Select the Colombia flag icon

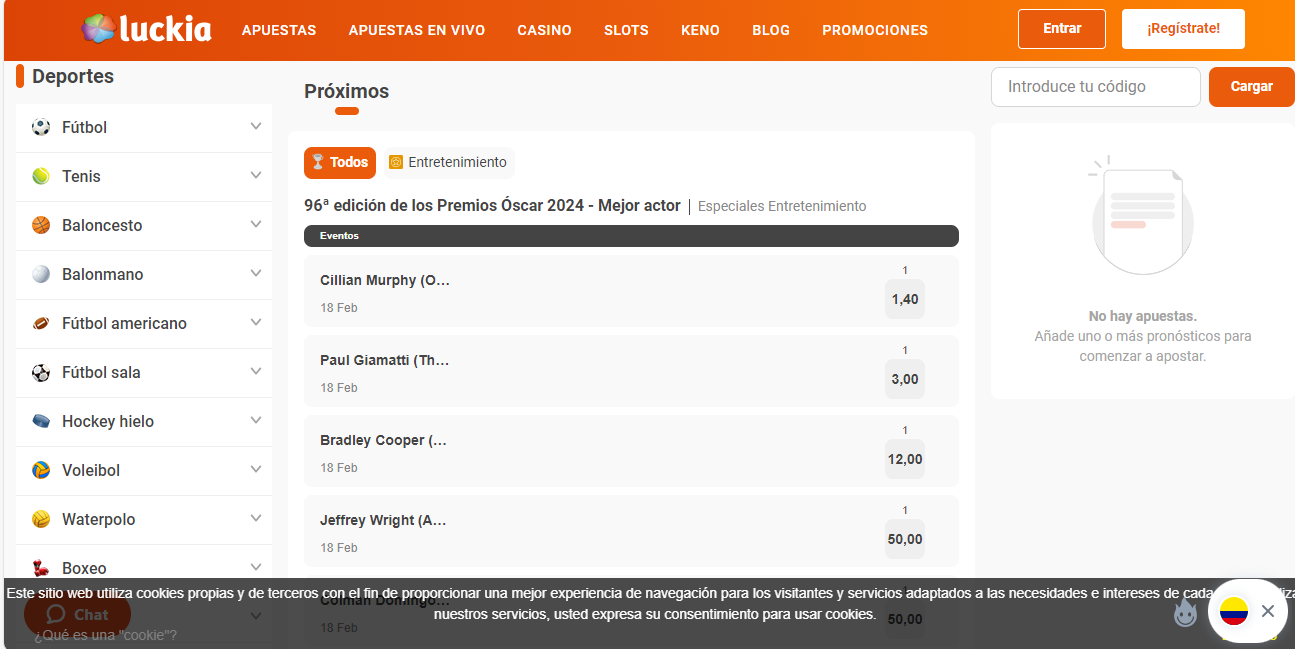1234,611
